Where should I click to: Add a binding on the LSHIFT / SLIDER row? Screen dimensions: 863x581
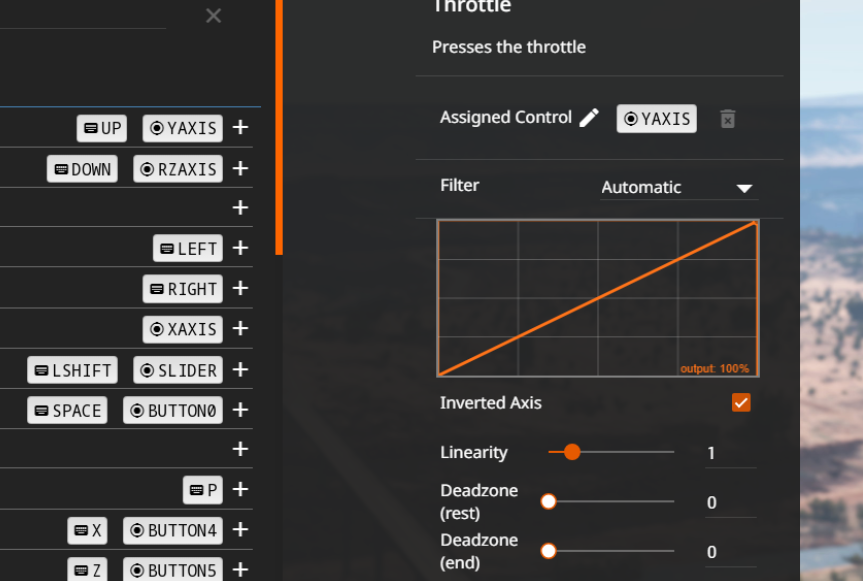pos(240,370)
